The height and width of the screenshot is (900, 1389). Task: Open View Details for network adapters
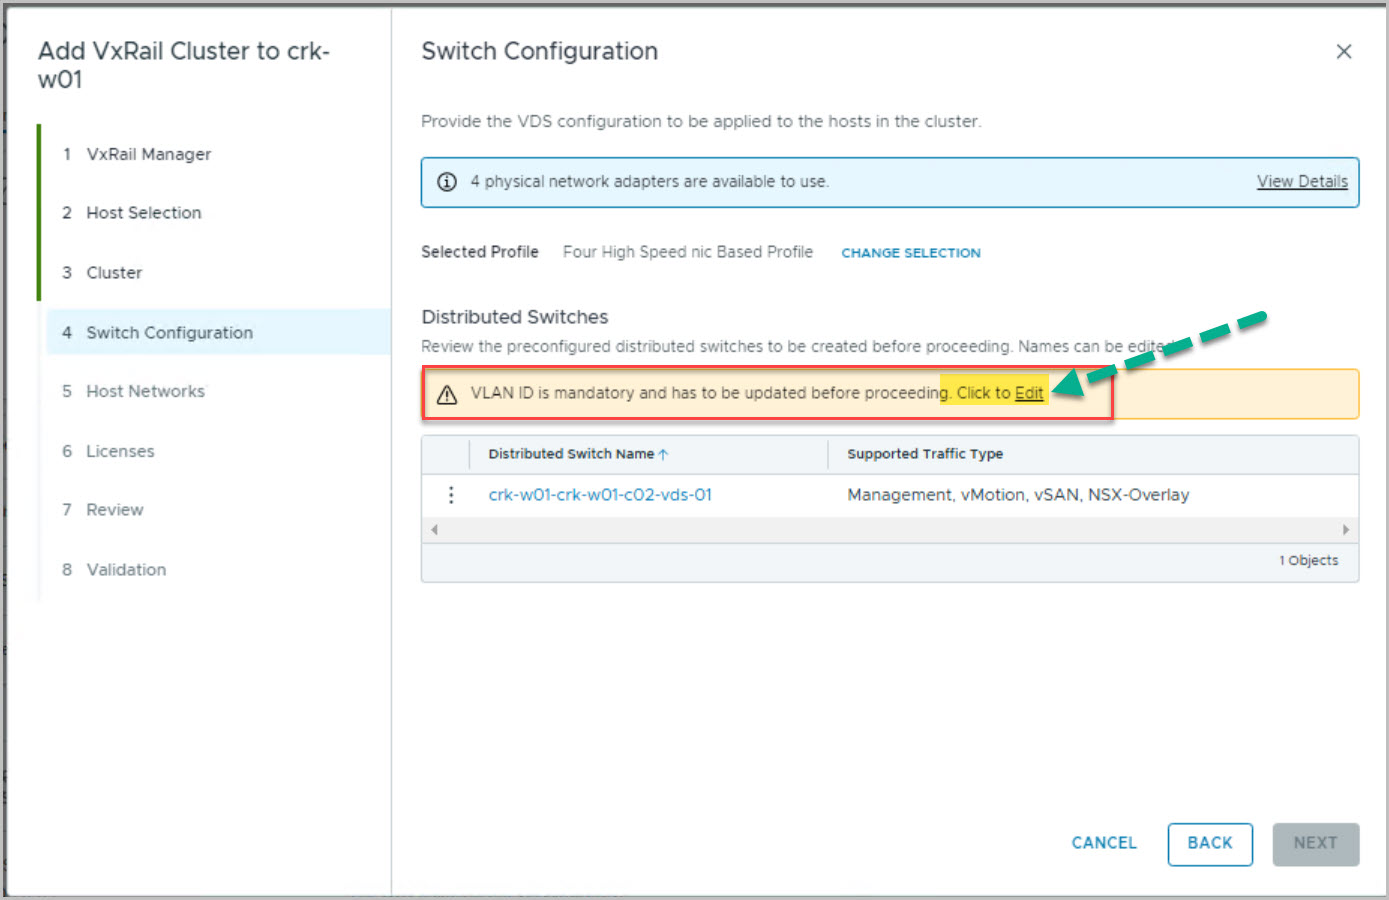(1301, 182)
